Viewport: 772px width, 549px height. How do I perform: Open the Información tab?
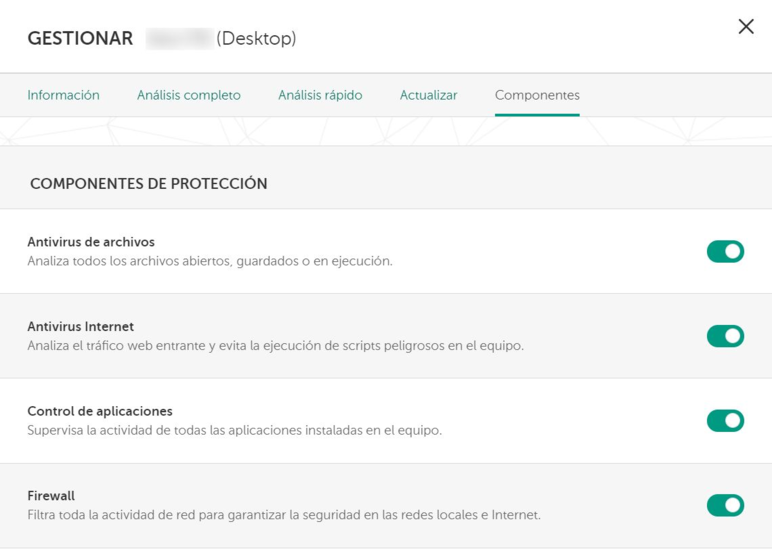63,95
